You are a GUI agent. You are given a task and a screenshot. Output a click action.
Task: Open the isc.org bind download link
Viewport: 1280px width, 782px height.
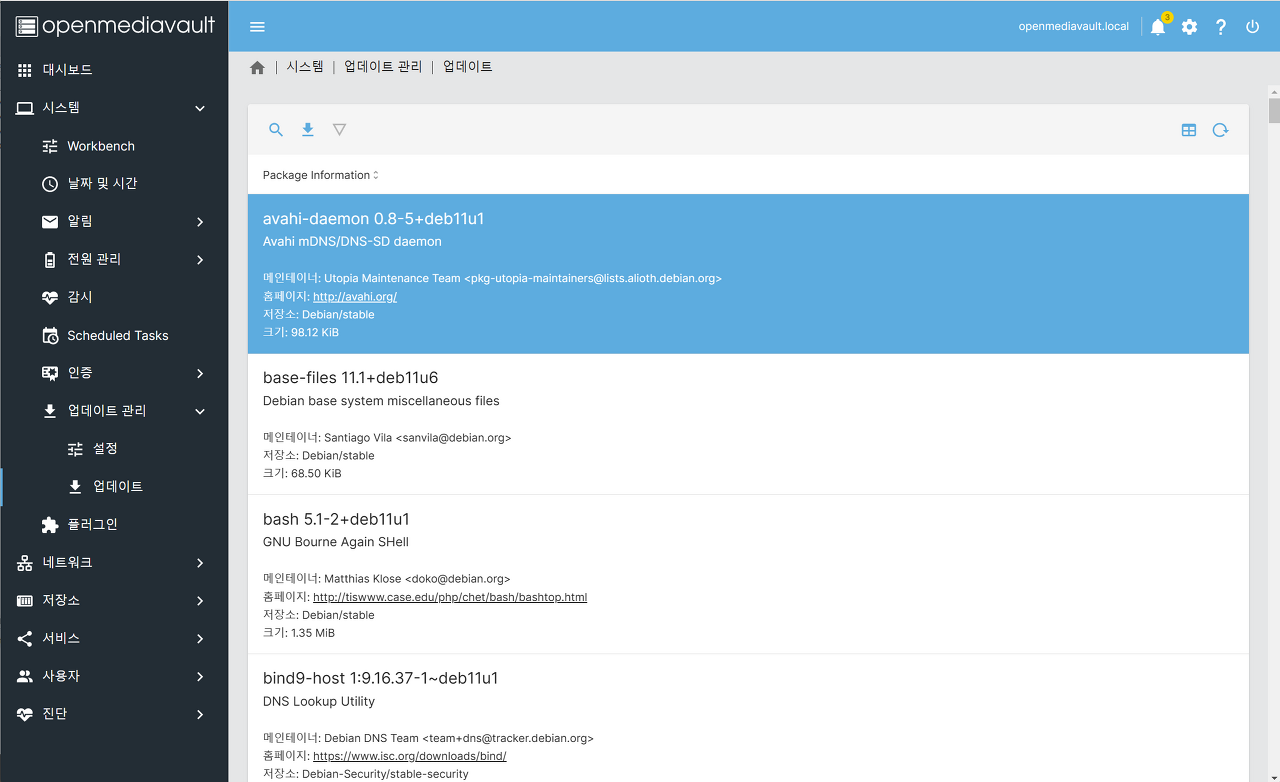click(410, 756)
